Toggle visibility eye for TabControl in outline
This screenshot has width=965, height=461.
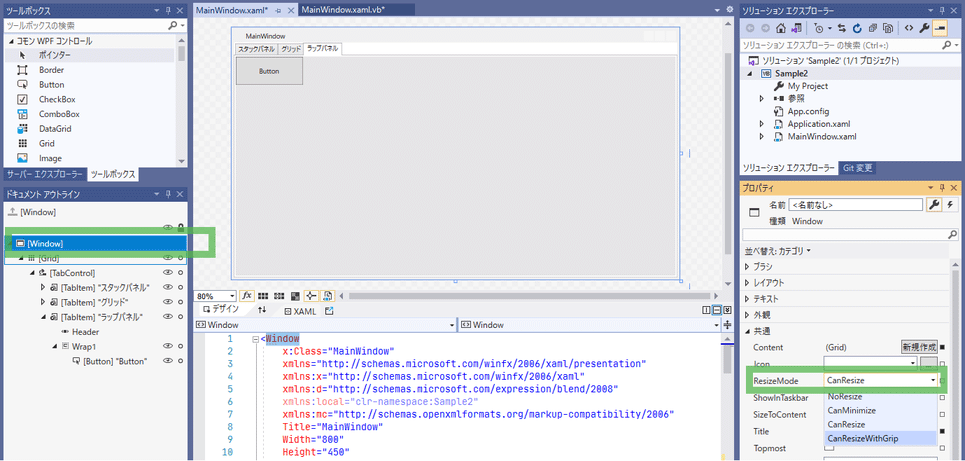pyautogui.click(x=167, y=273)
